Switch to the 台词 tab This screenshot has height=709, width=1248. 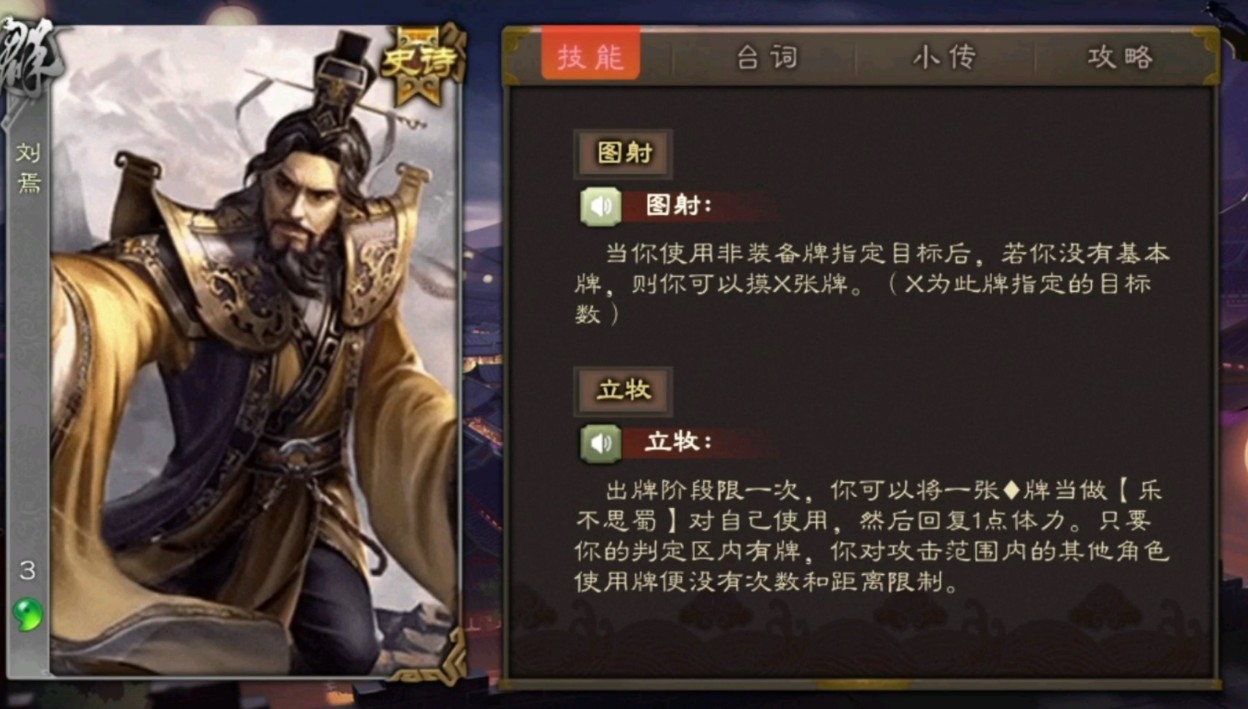[x=767, y=57]
